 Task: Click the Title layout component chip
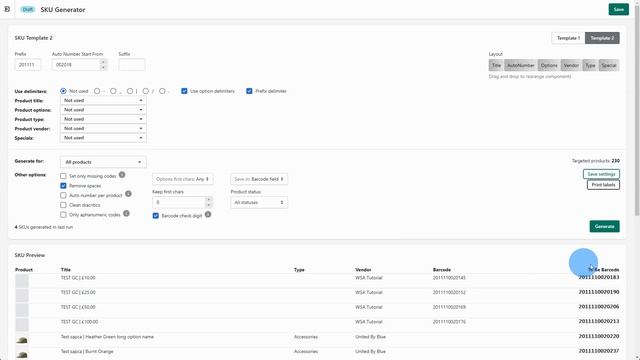[x=496, y=65]
